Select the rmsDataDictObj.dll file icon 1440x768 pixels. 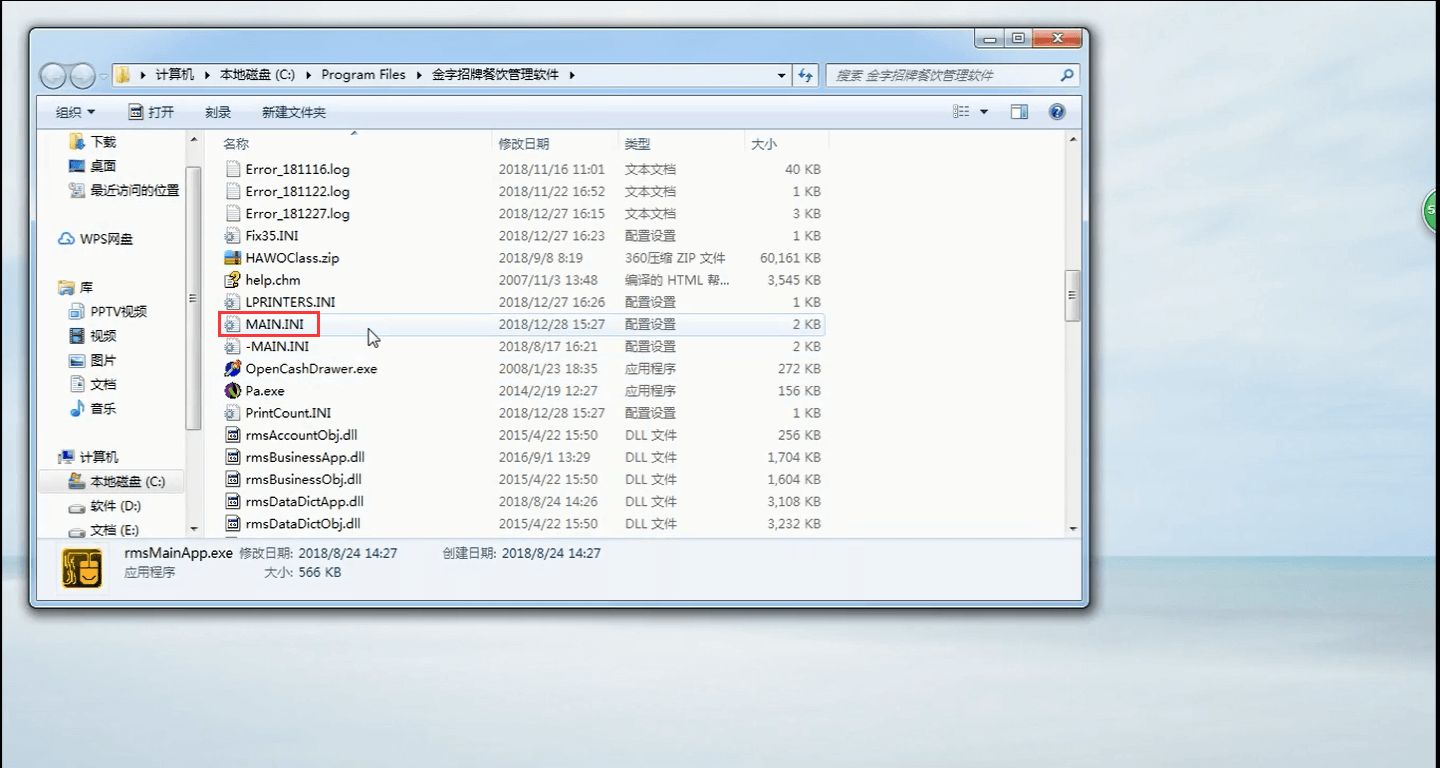point(232,523)
